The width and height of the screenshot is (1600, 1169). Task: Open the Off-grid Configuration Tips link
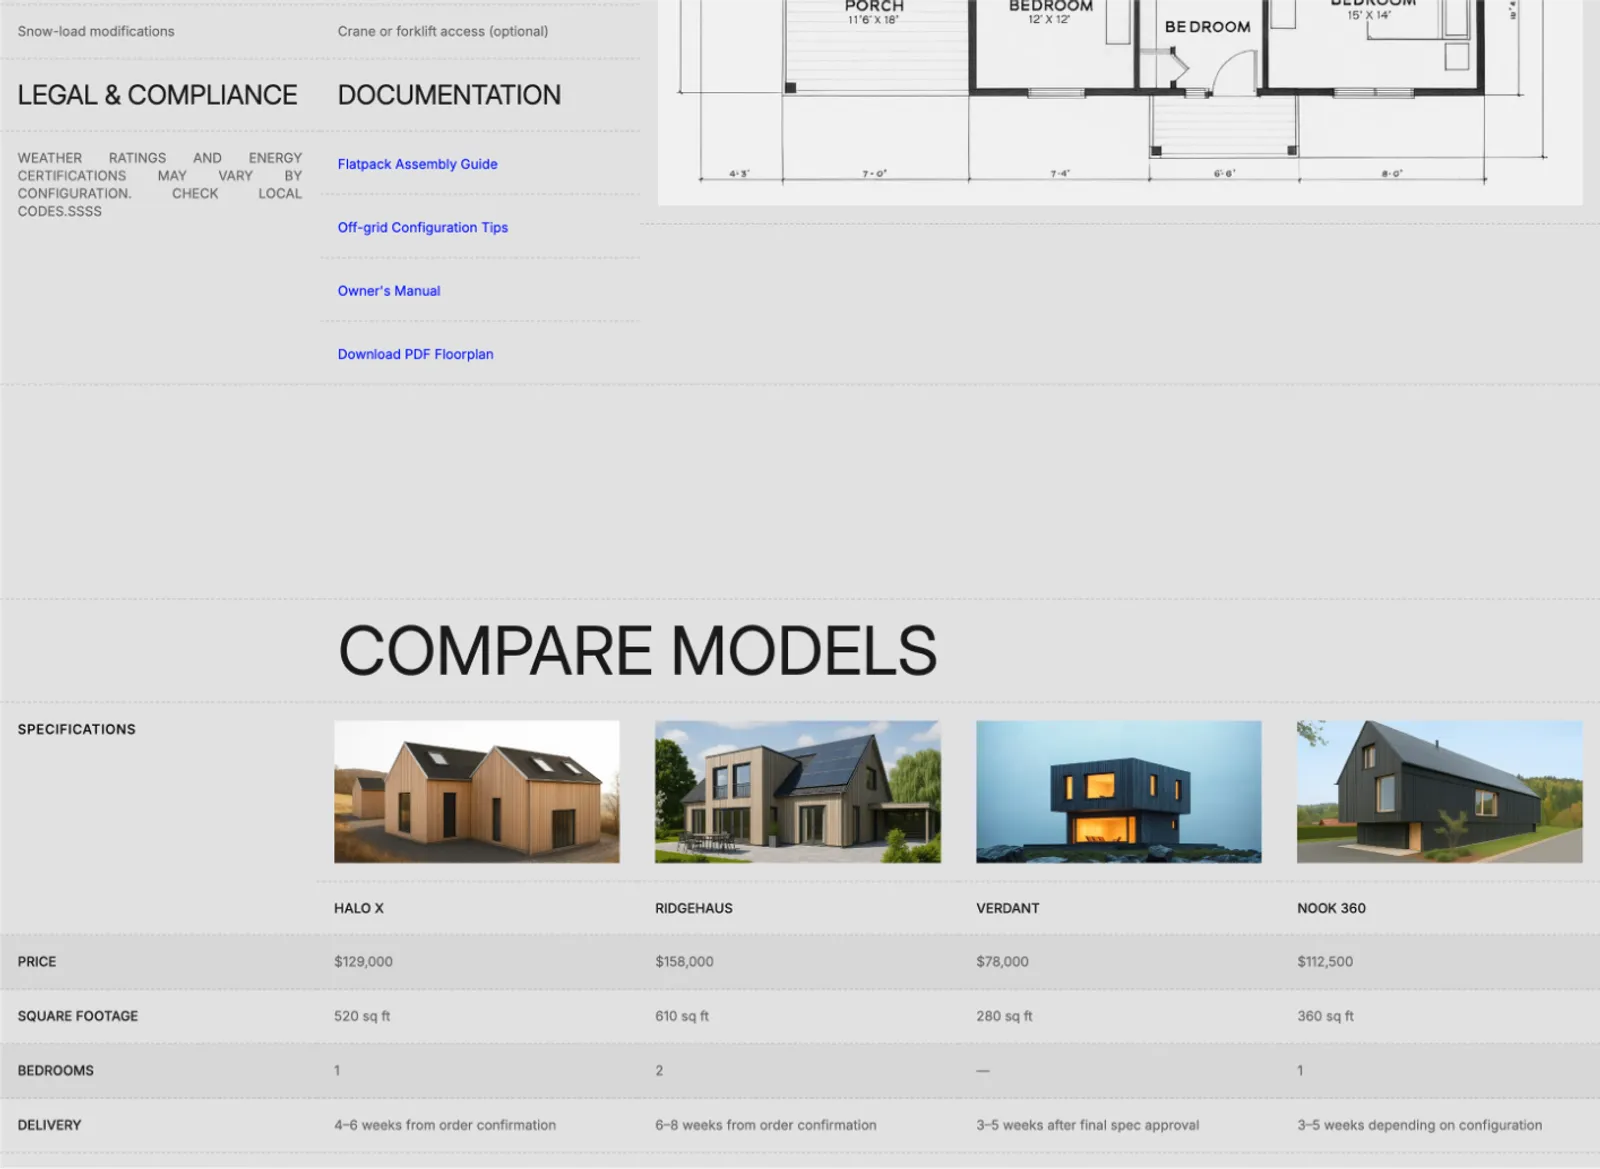422,227
